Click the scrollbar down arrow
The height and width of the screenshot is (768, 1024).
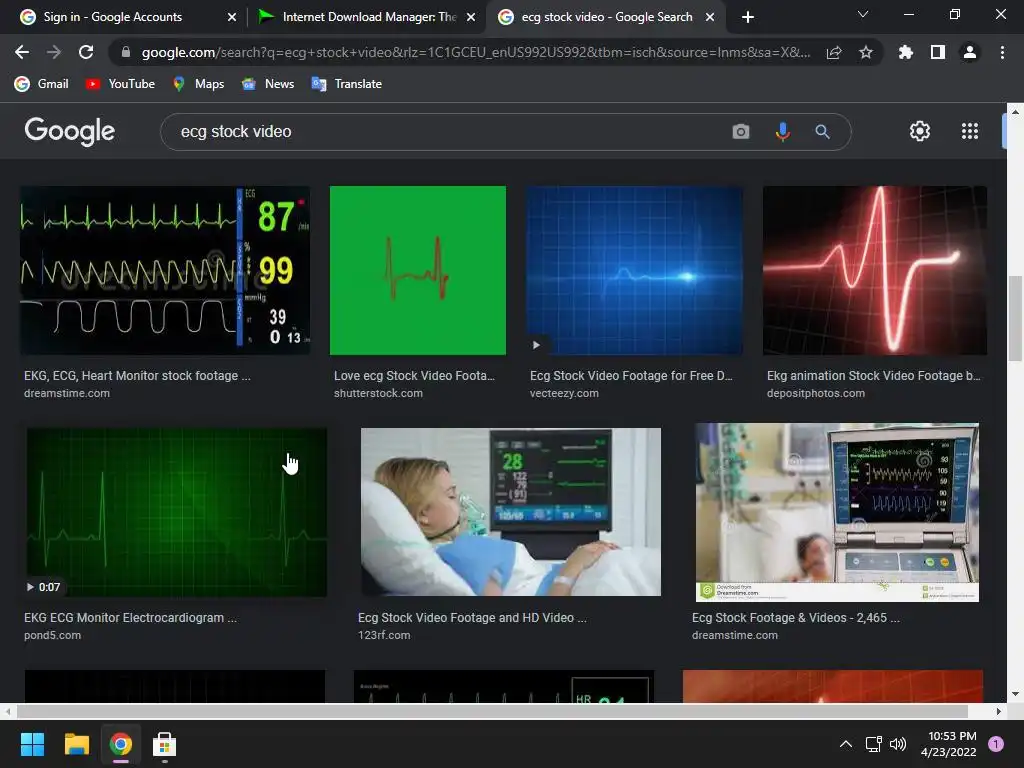click(x=1015, y=694)
